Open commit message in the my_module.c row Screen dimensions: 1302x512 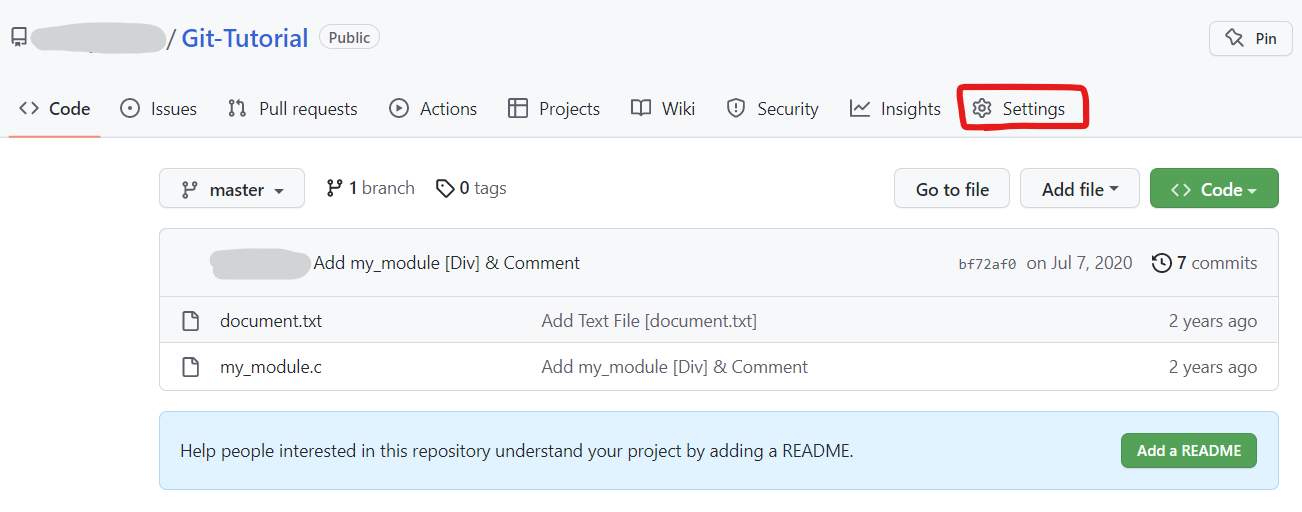point(675,367)
